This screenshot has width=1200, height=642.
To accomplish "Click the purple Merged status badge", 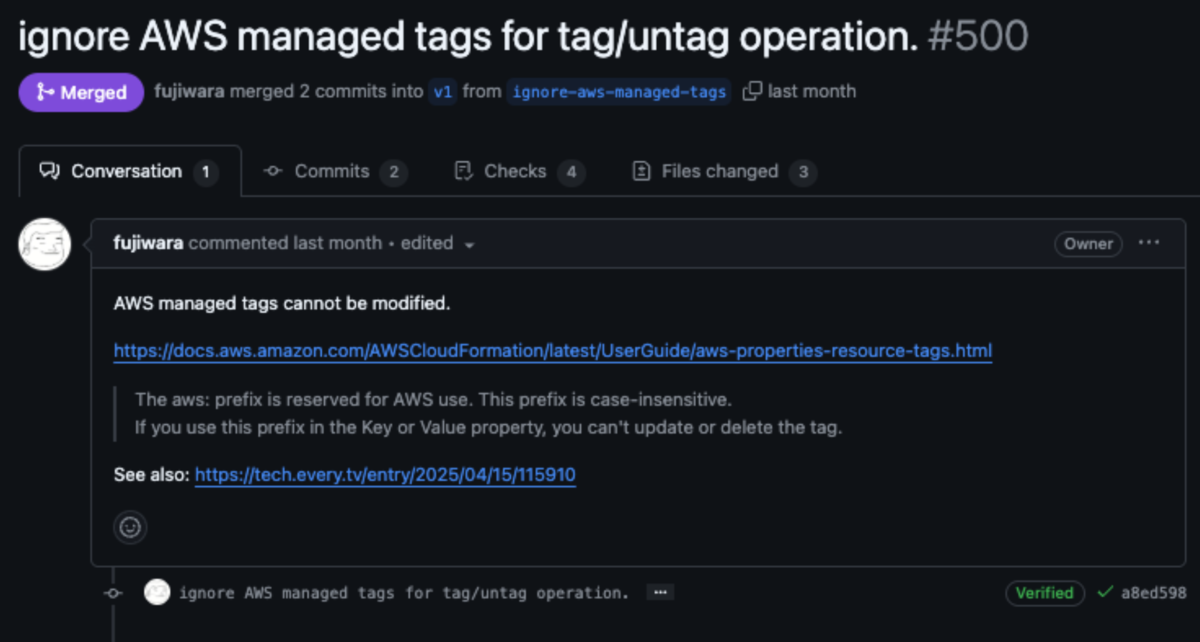I will (81, 92).
